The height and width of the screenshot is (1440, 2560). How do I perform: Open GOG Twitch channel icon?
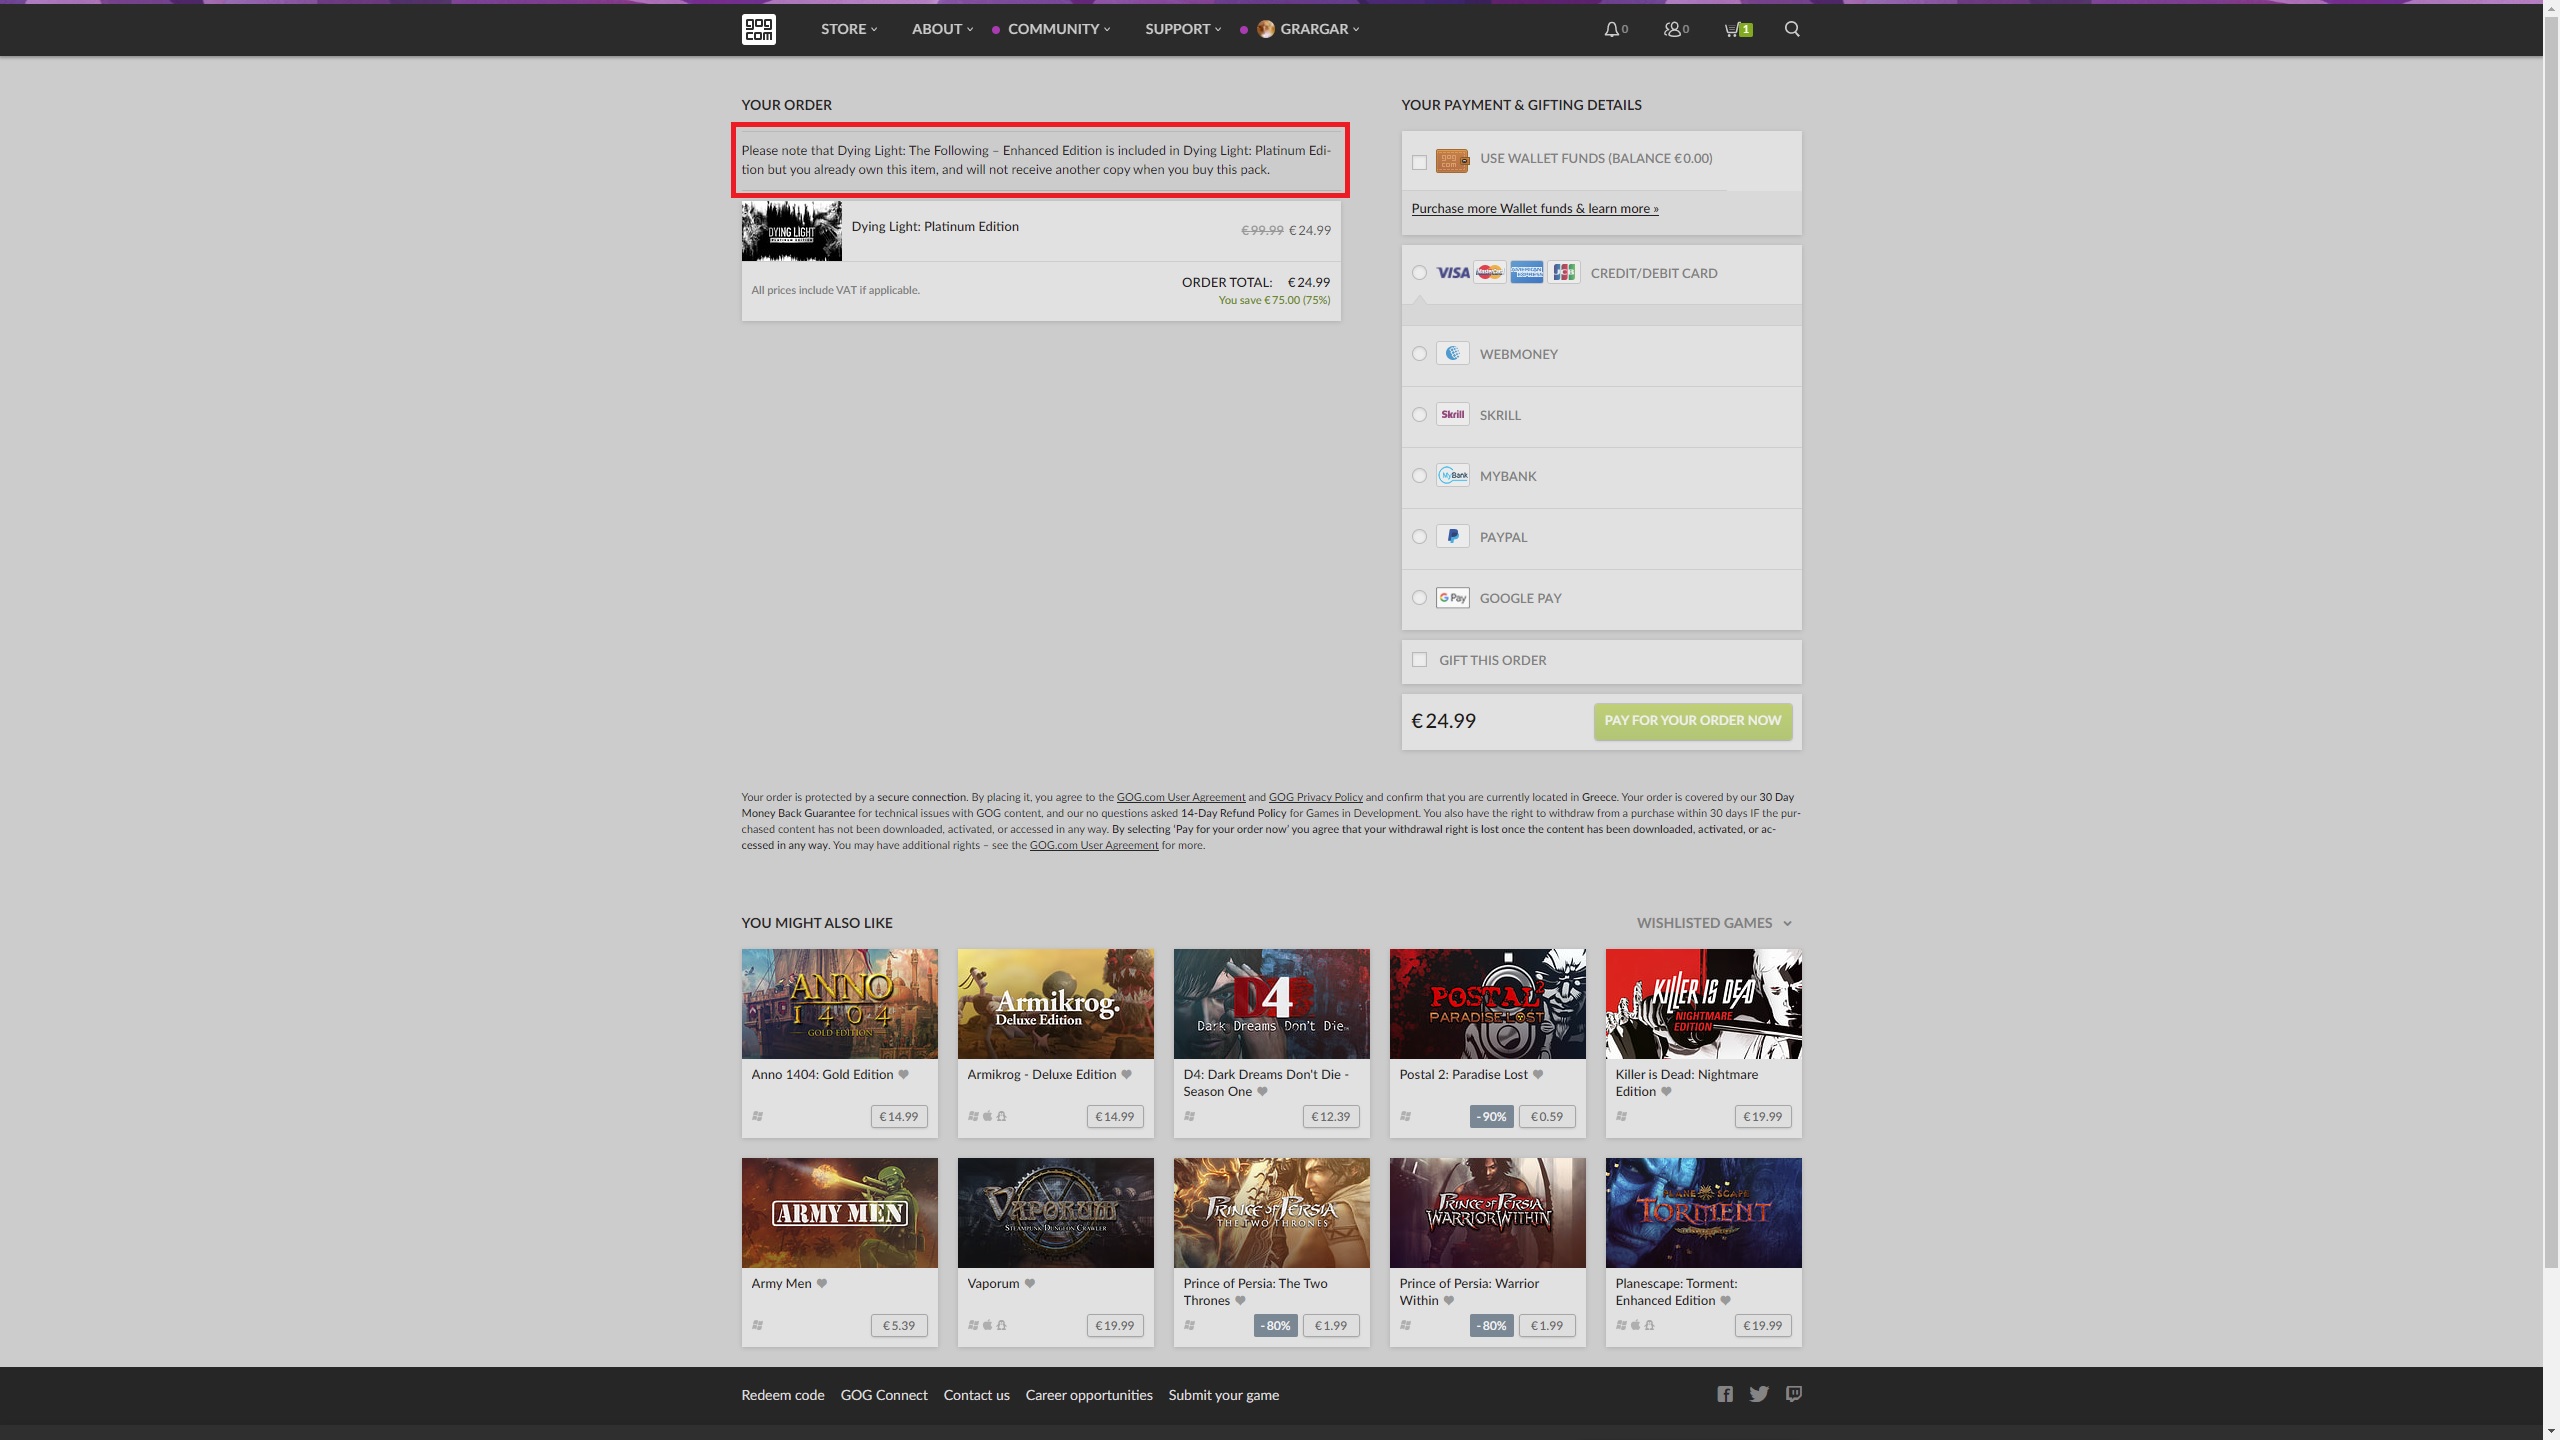click(1794, 1394)
